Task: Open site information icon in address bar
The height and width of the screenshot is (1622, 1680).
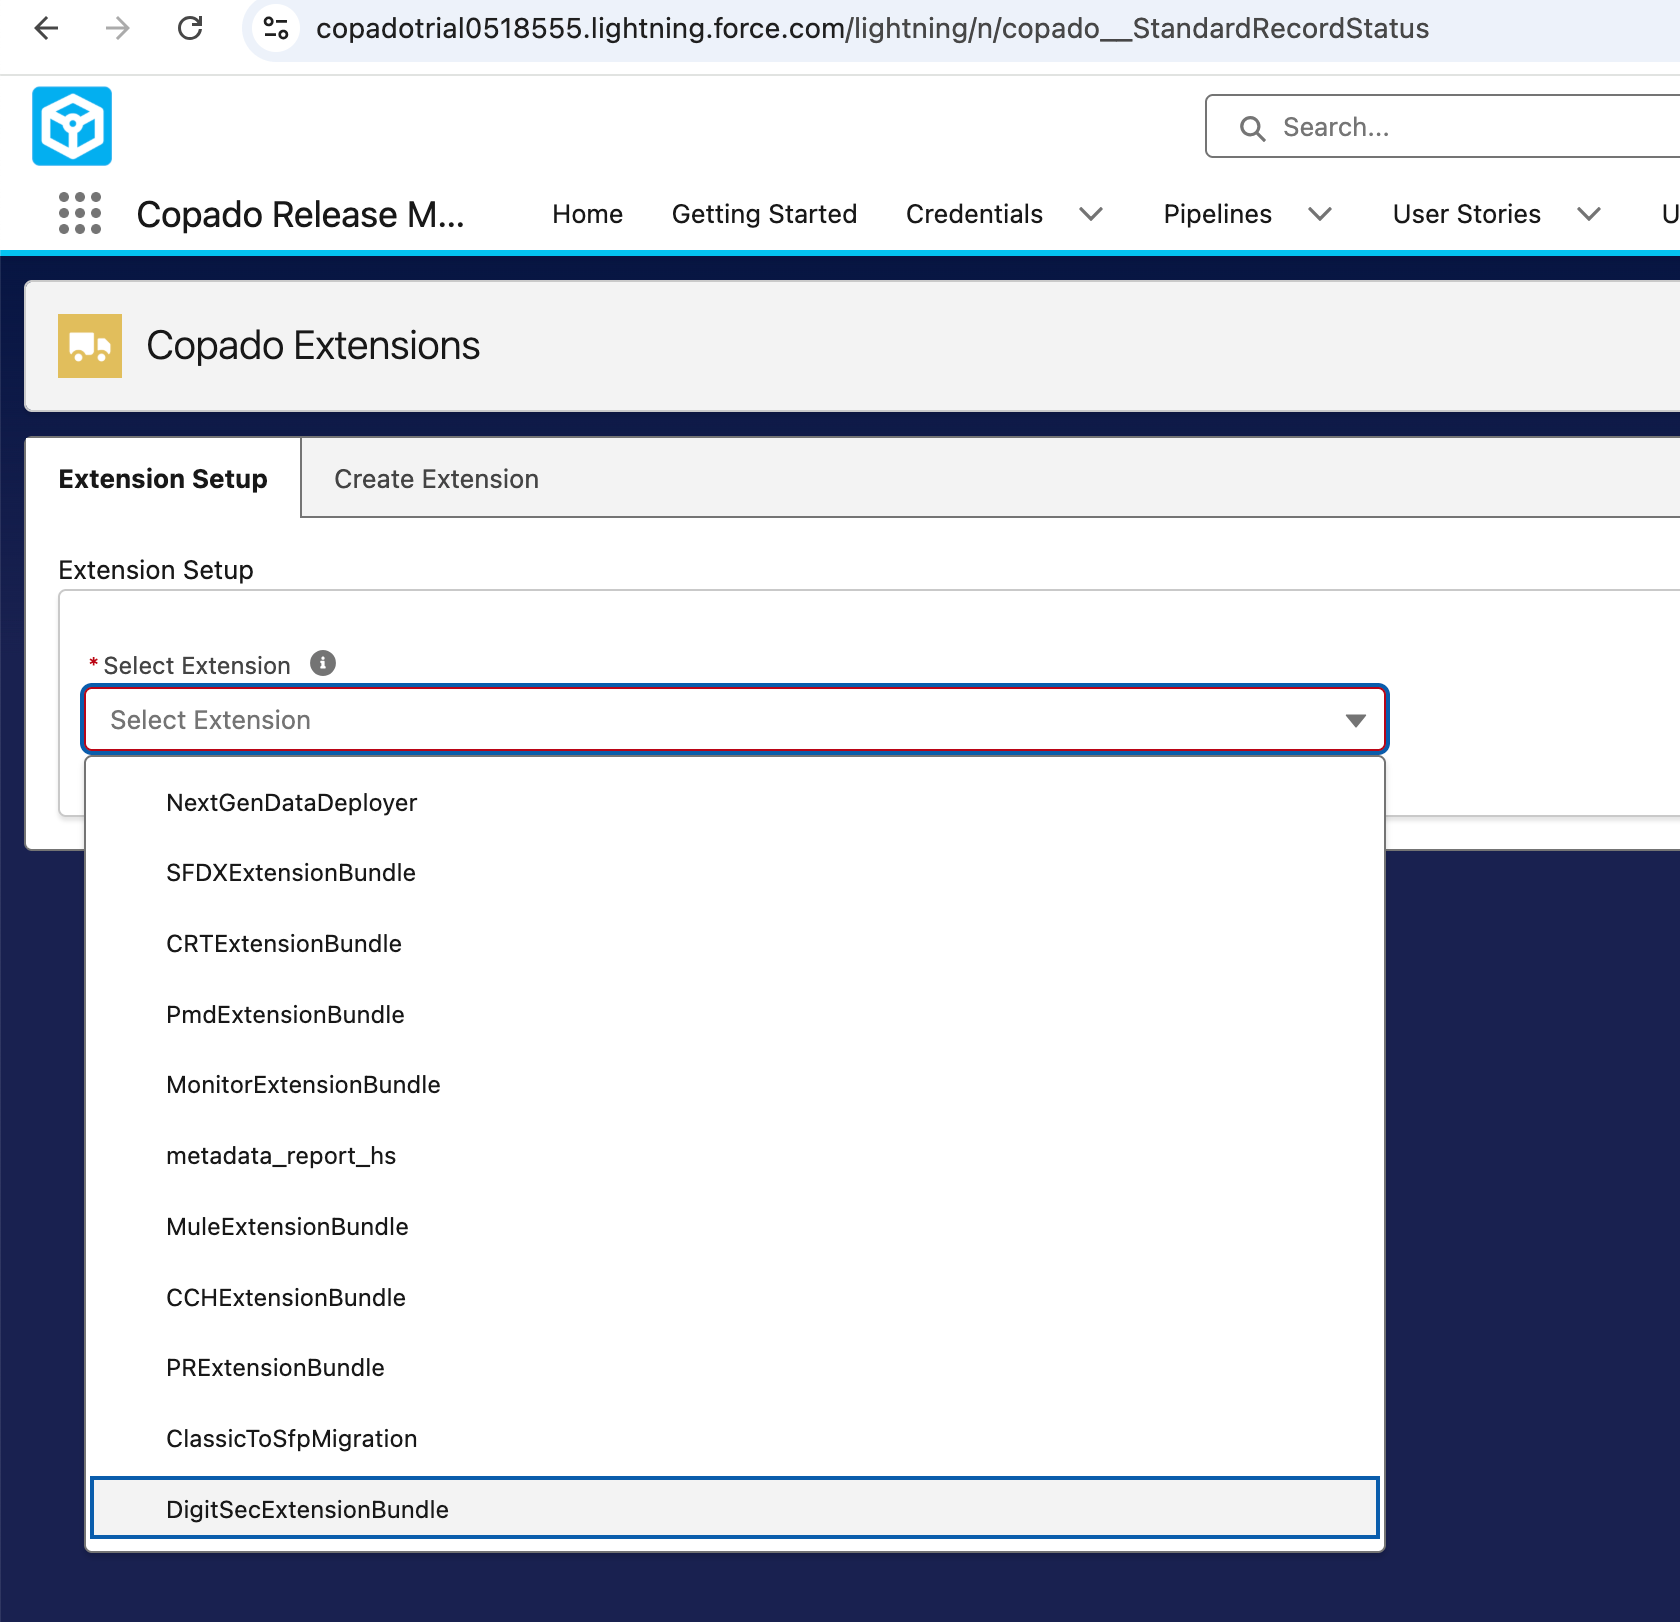Action: 276,28
